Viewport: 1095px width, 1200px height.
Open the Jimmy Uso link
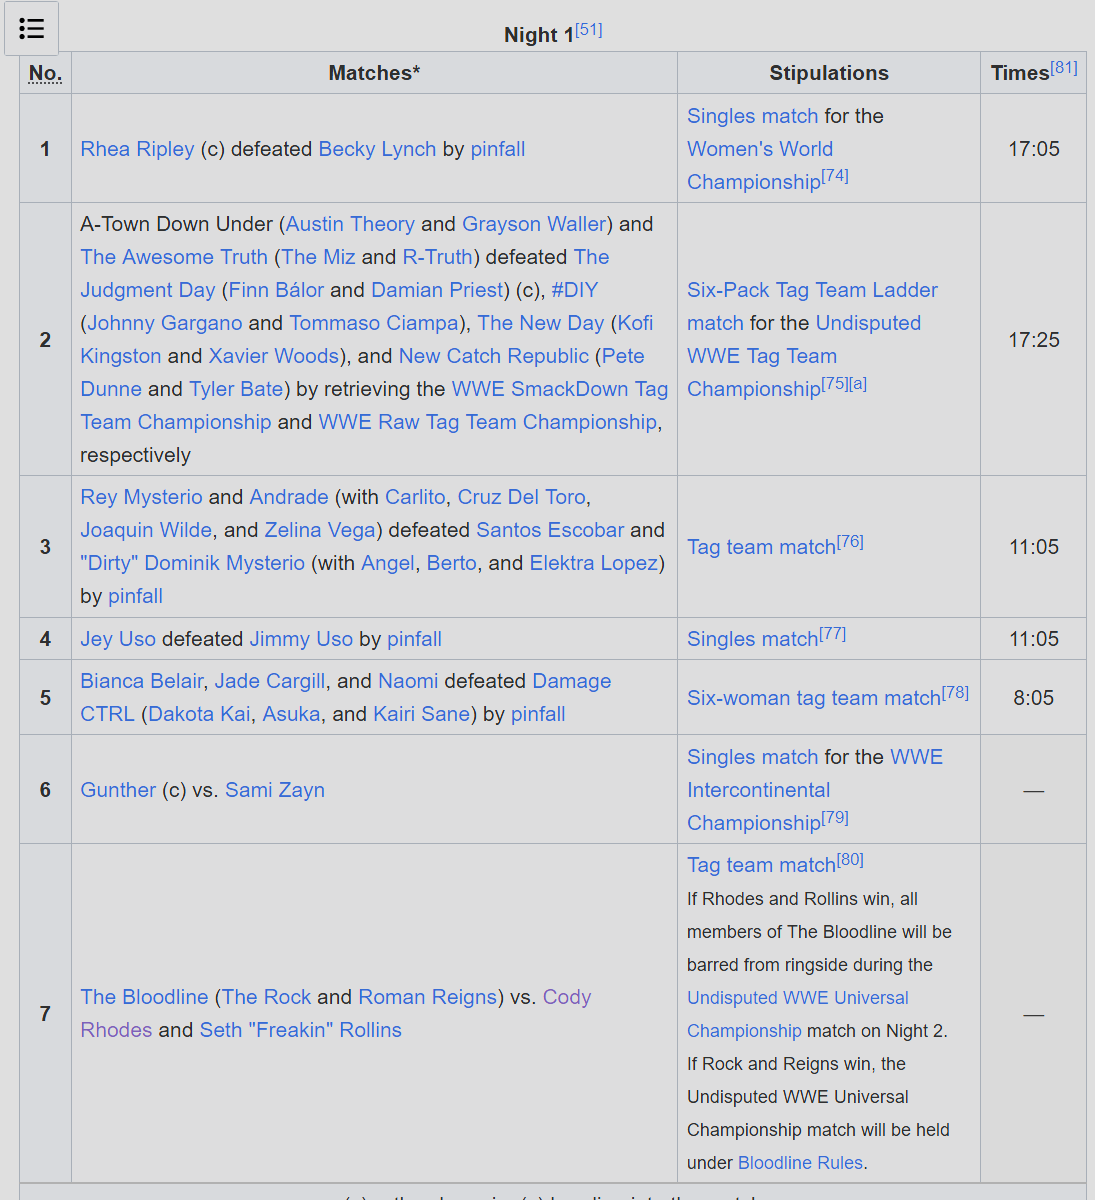point(301,639)
